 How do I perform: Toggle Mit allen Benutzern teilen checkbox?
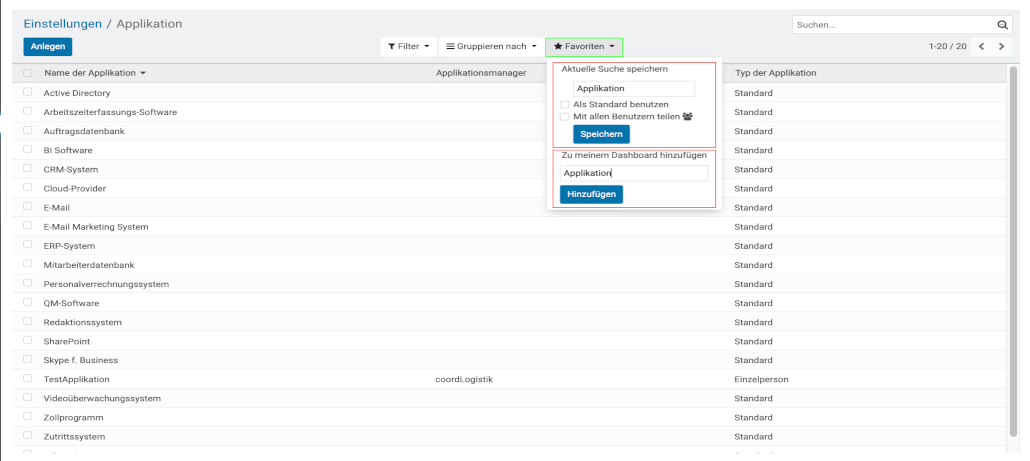565,117
